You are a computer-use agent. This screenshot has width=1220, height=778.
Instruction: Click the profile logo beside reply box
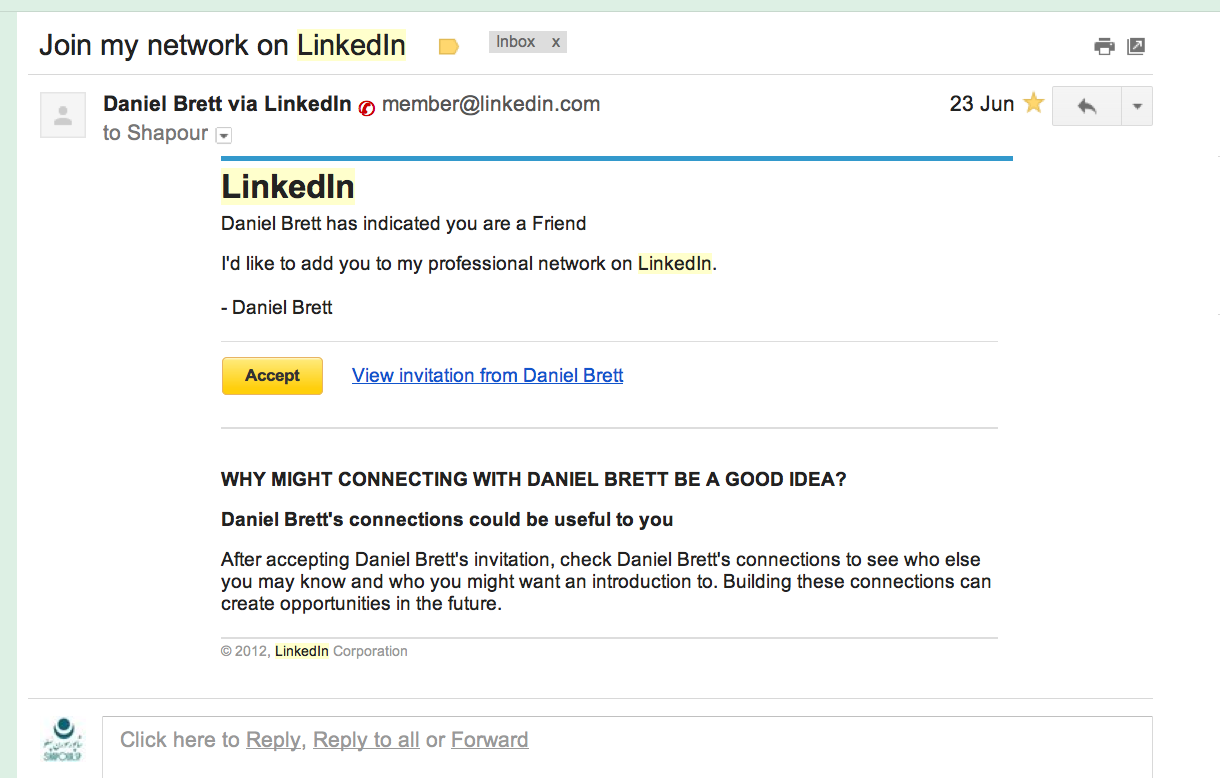click(x=63, y=740)
